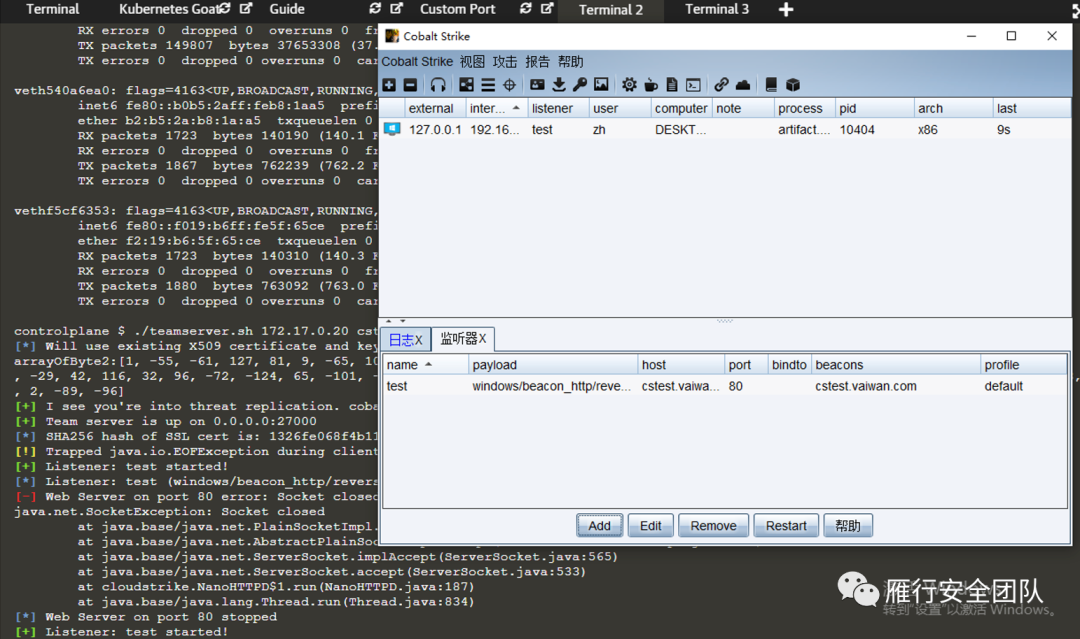Viewport: 1080px width, 639px height.
Task: Sort sessions by the pid column header
Action: tap(873, 108)
